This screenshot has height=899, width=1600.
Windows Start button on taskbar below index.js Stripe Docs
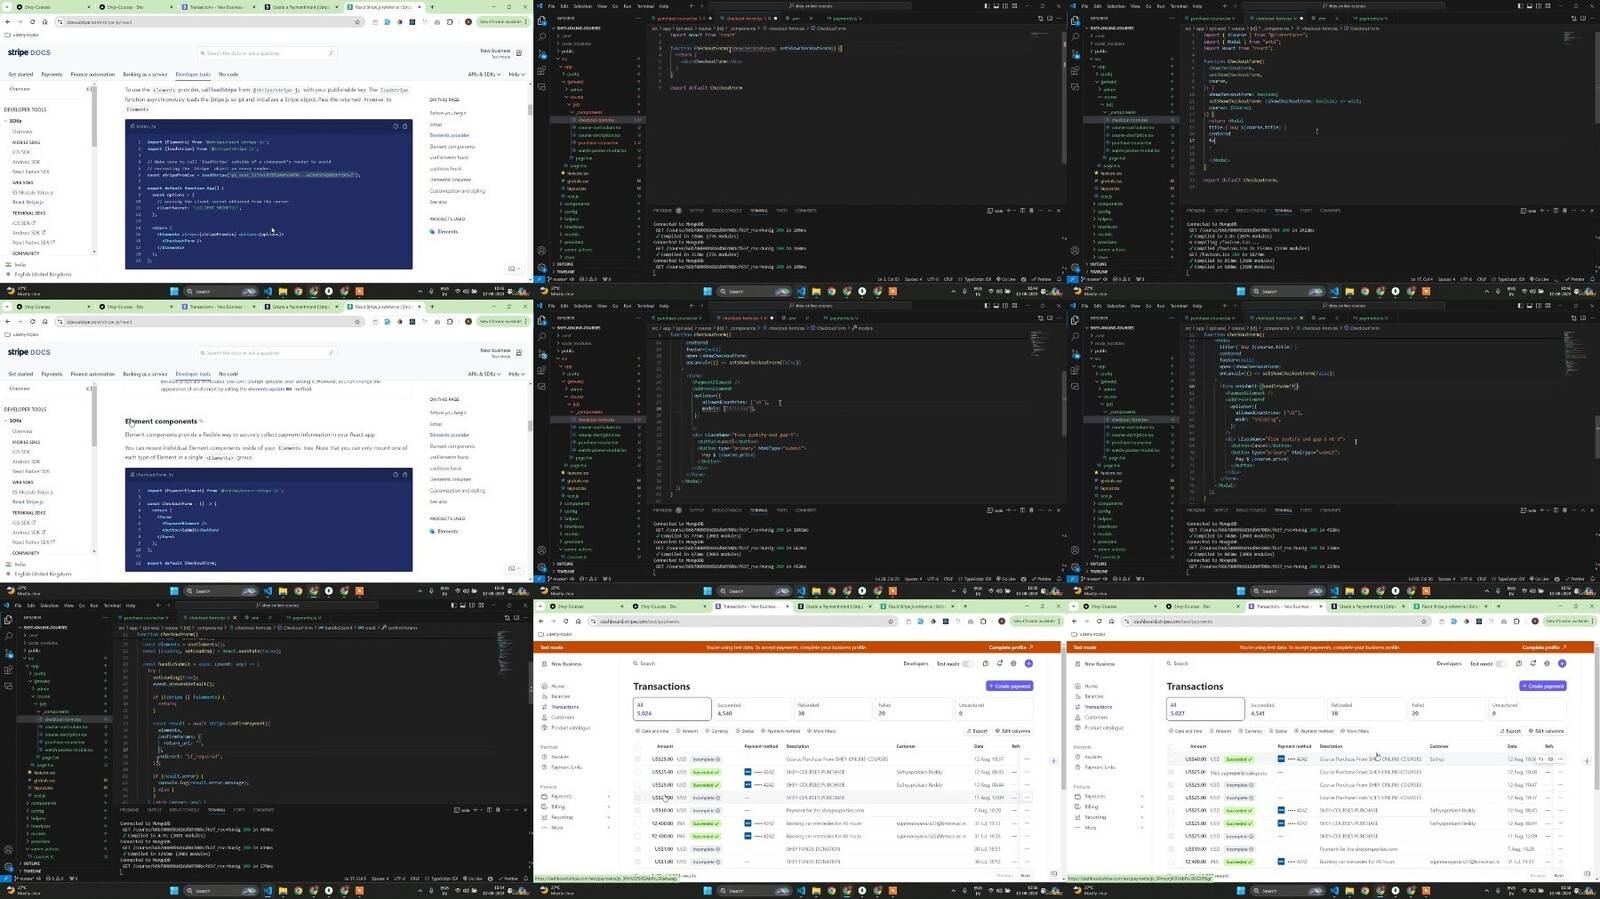(174, 291)
